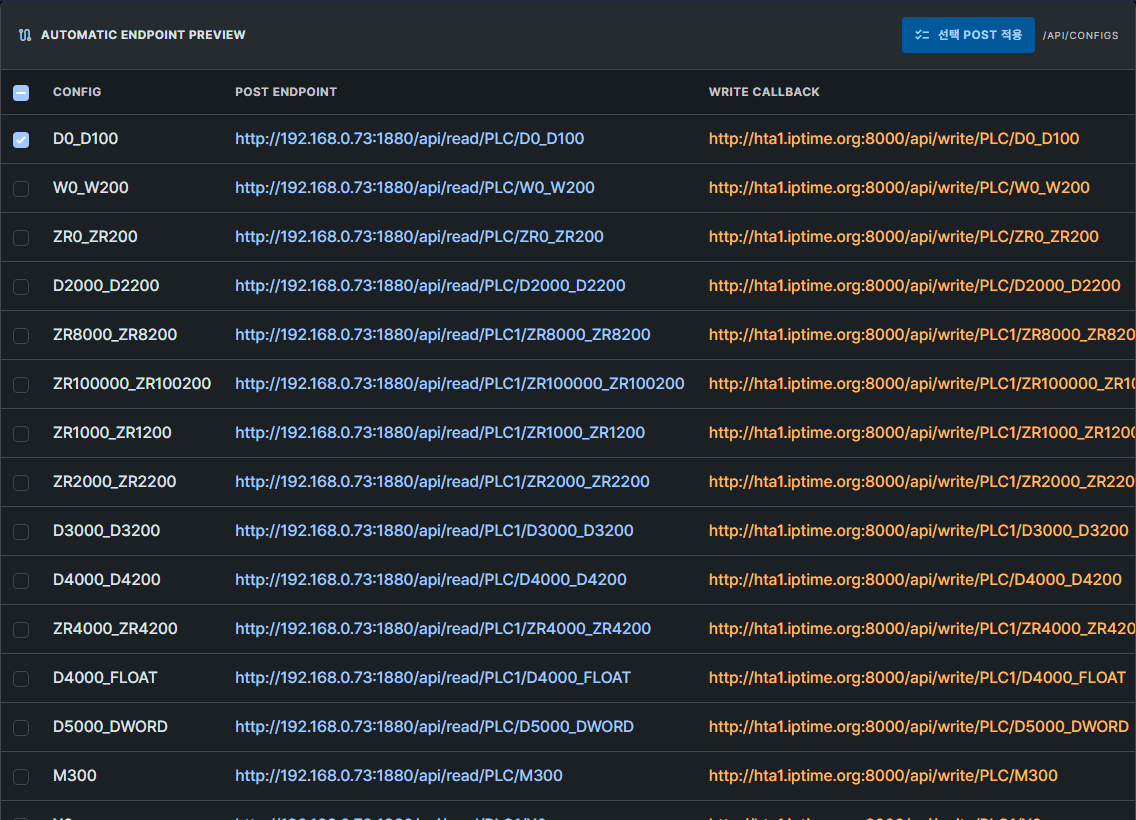The image size is (1136, 820).
Task: Open the D0_D100 write callback URL
Action: [894, 138]
